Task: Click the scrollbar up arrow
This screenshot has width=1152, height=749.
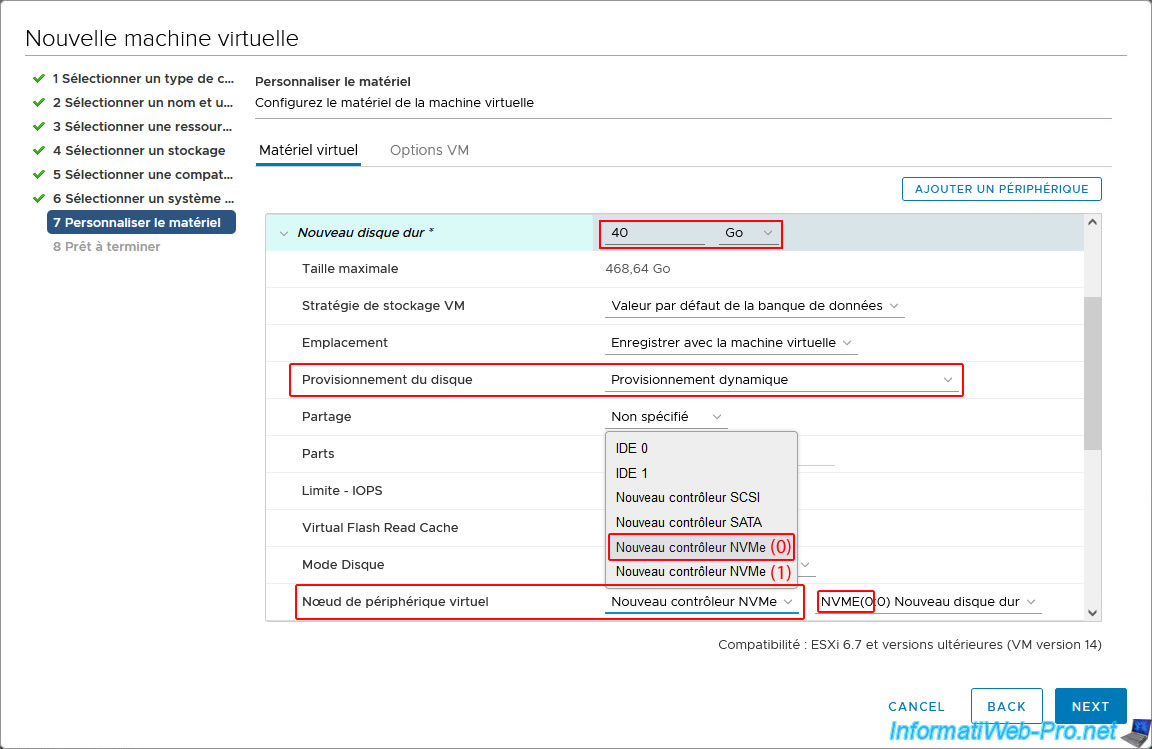Action: click(1092, 222)
